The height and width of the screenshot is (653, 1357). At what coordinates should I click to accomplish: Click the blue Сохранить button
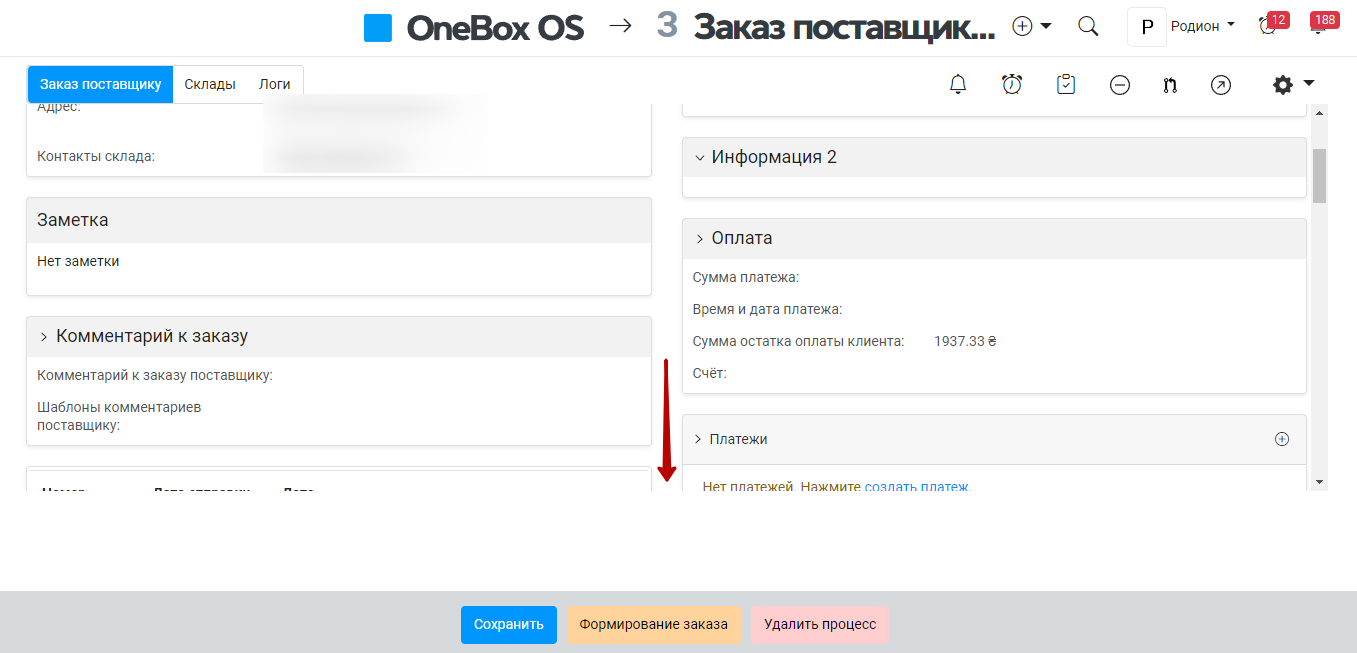[508, 625]
